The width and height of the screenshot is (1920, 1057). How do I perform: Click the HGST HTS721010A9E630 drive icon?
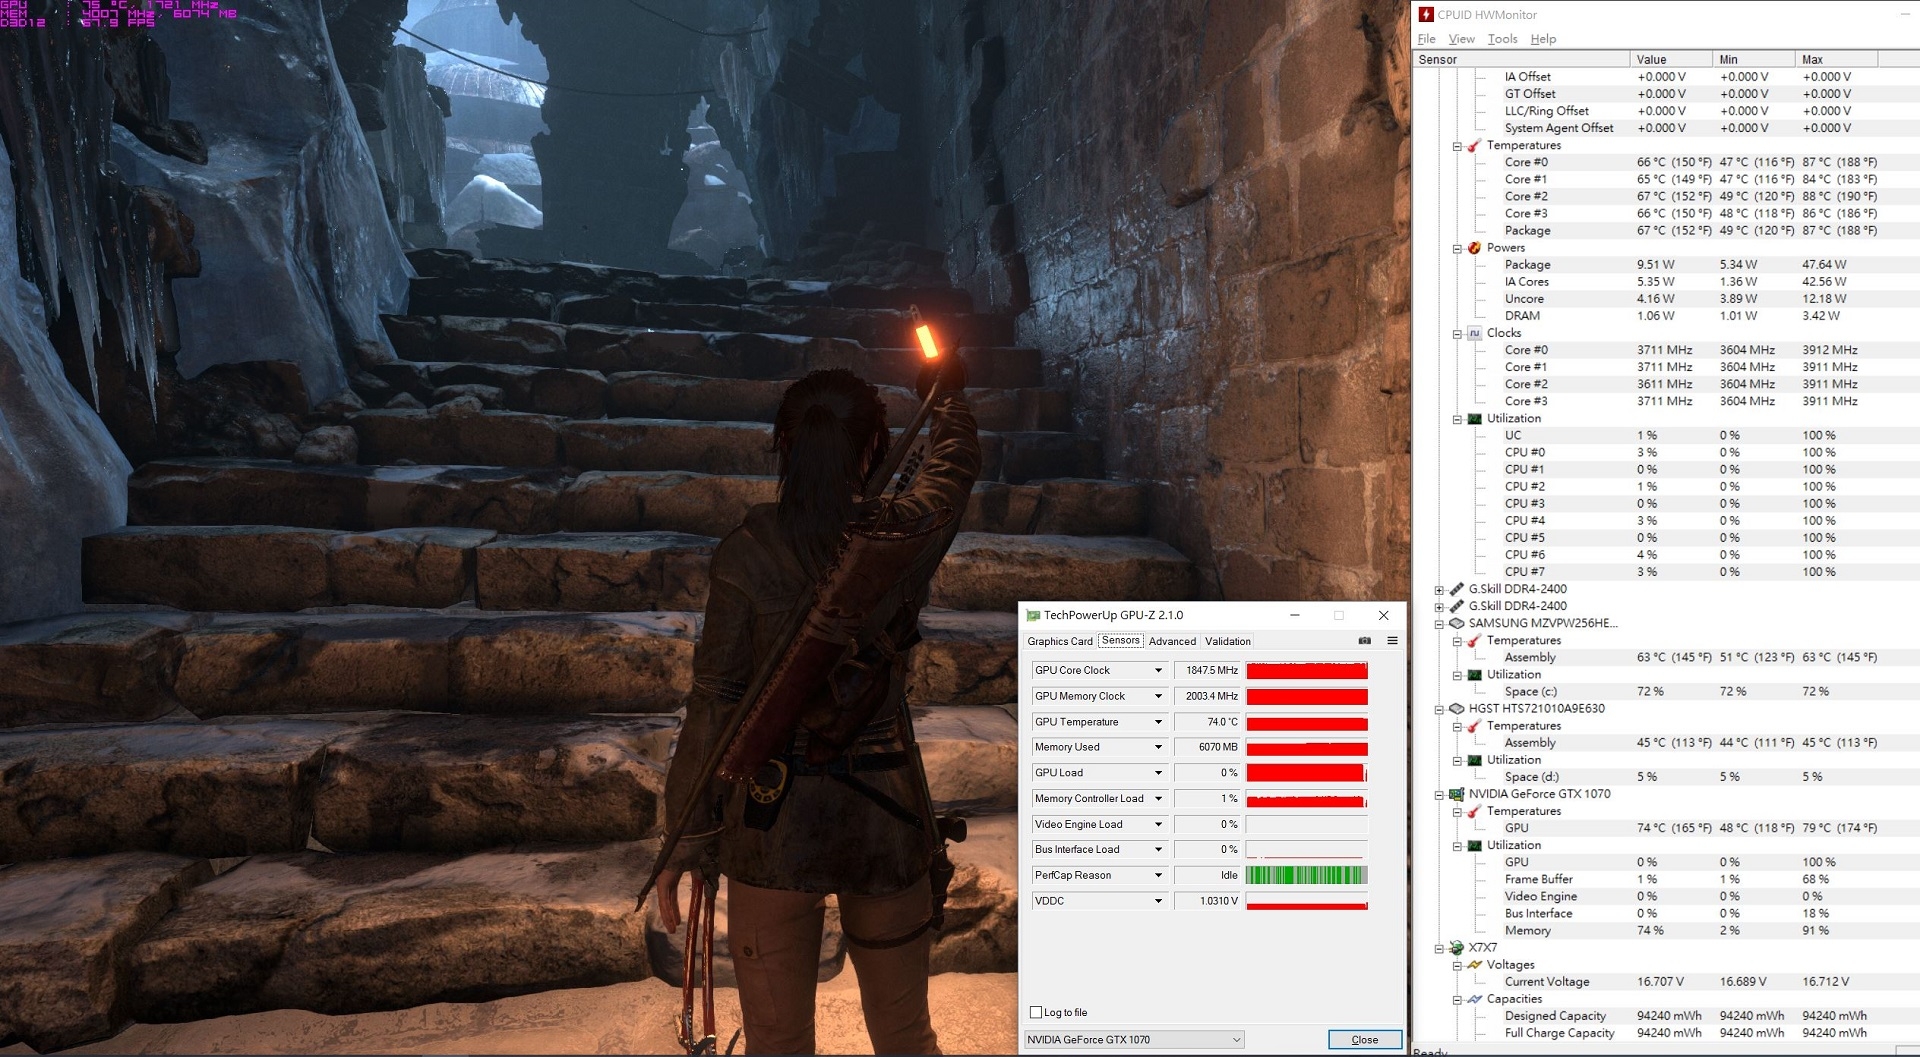(1456, 709)
